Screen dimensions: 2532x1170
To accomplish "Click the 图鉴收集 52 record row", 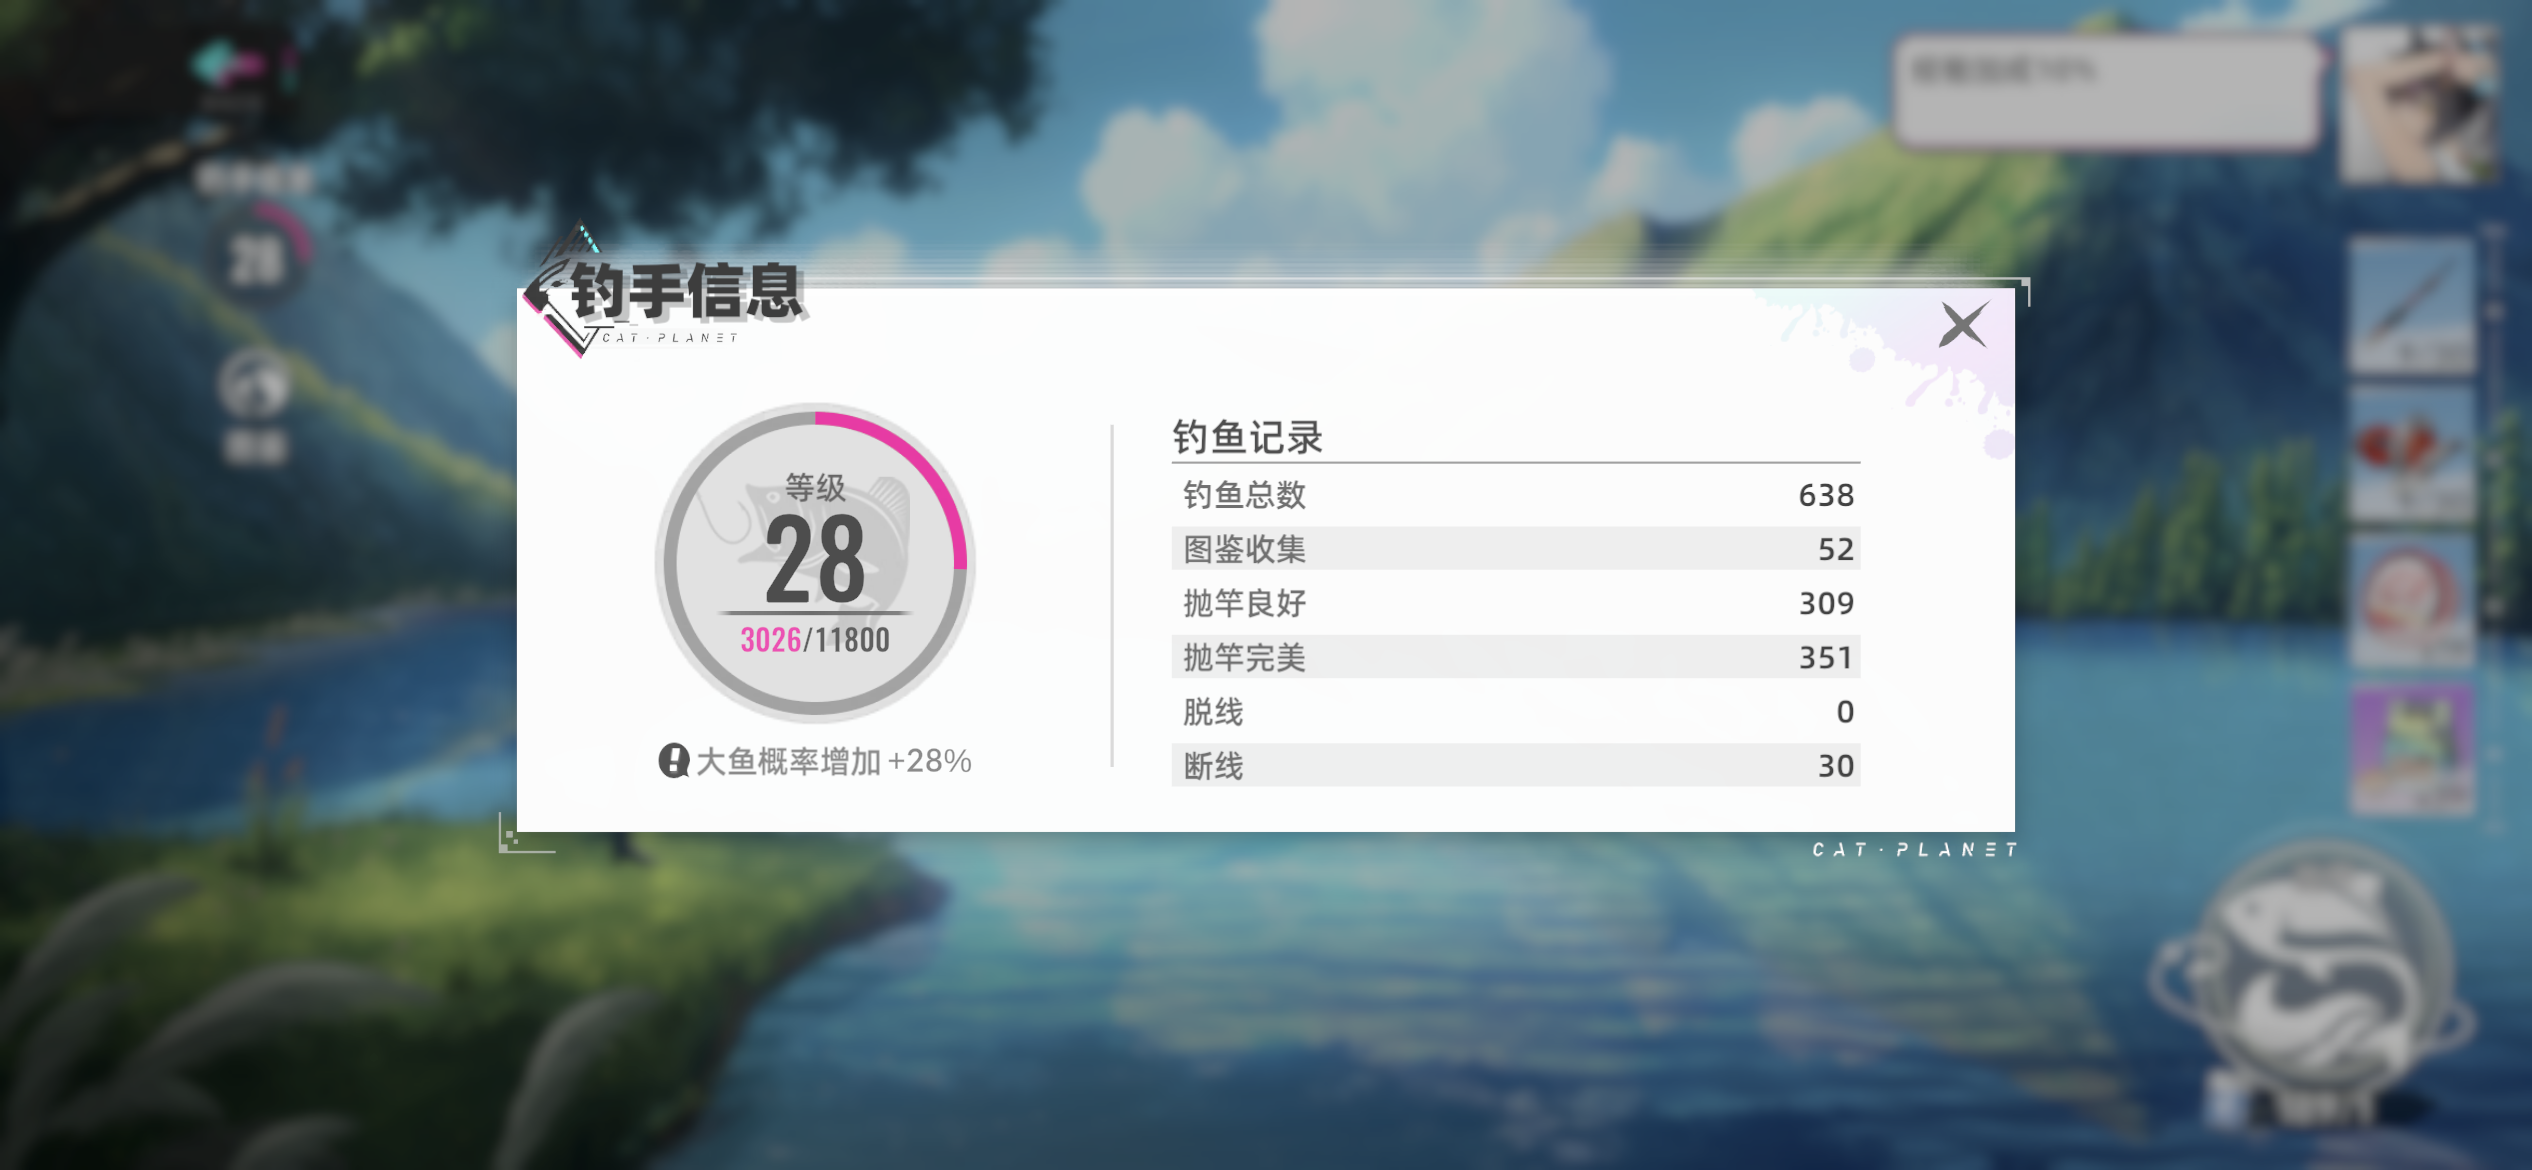I will [1515, 549].
